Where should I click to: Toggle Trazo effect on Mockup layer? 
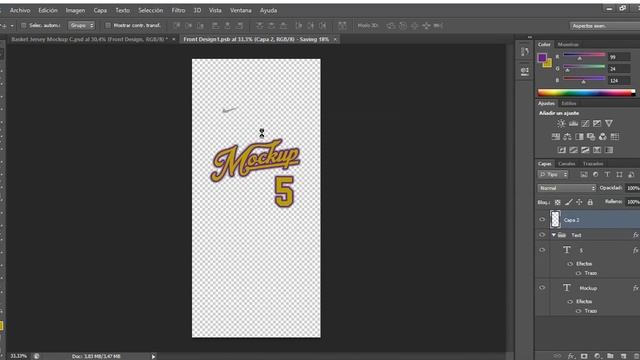click(x=578, y=311)
